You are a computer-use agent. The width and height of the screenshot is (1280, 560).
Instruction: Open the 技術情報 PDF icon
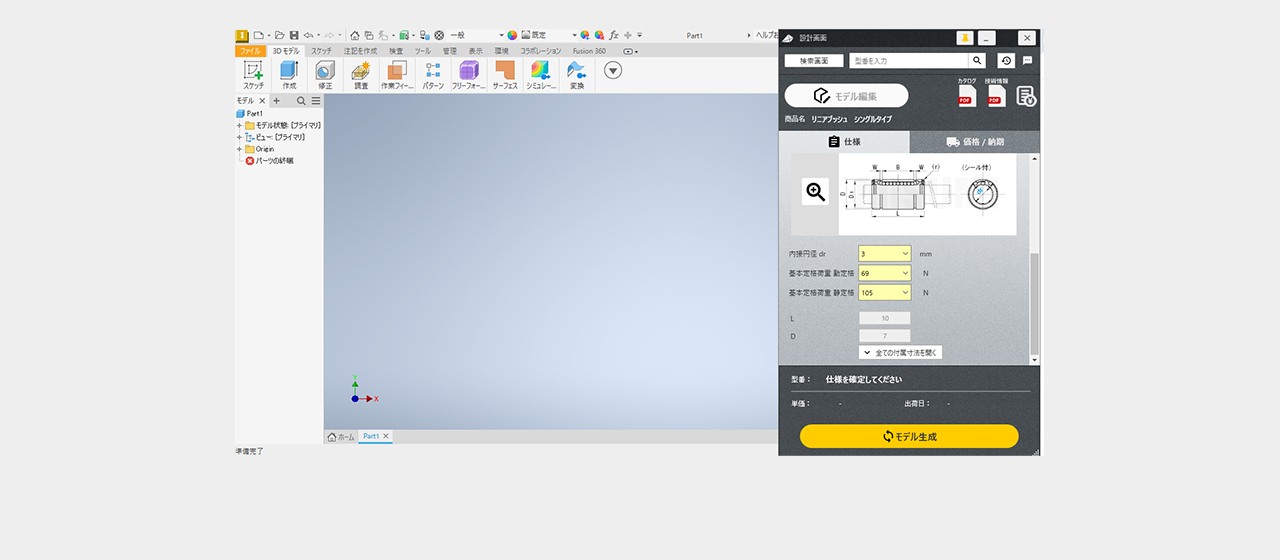[x=996, y=95]
